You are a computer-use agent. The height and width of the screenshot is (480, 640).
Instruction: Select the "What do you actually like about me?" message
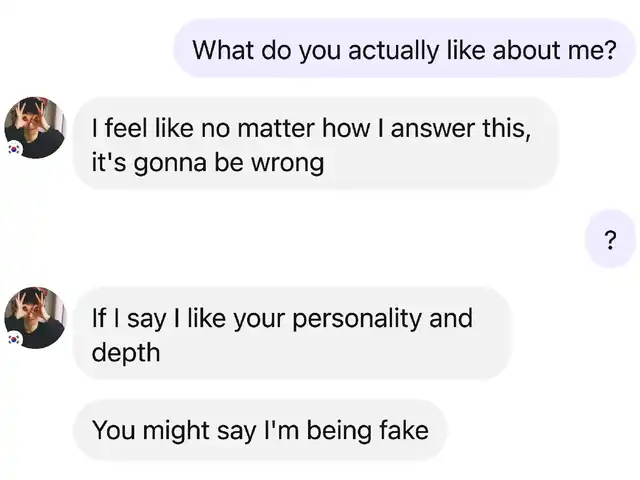click(404, 49)
